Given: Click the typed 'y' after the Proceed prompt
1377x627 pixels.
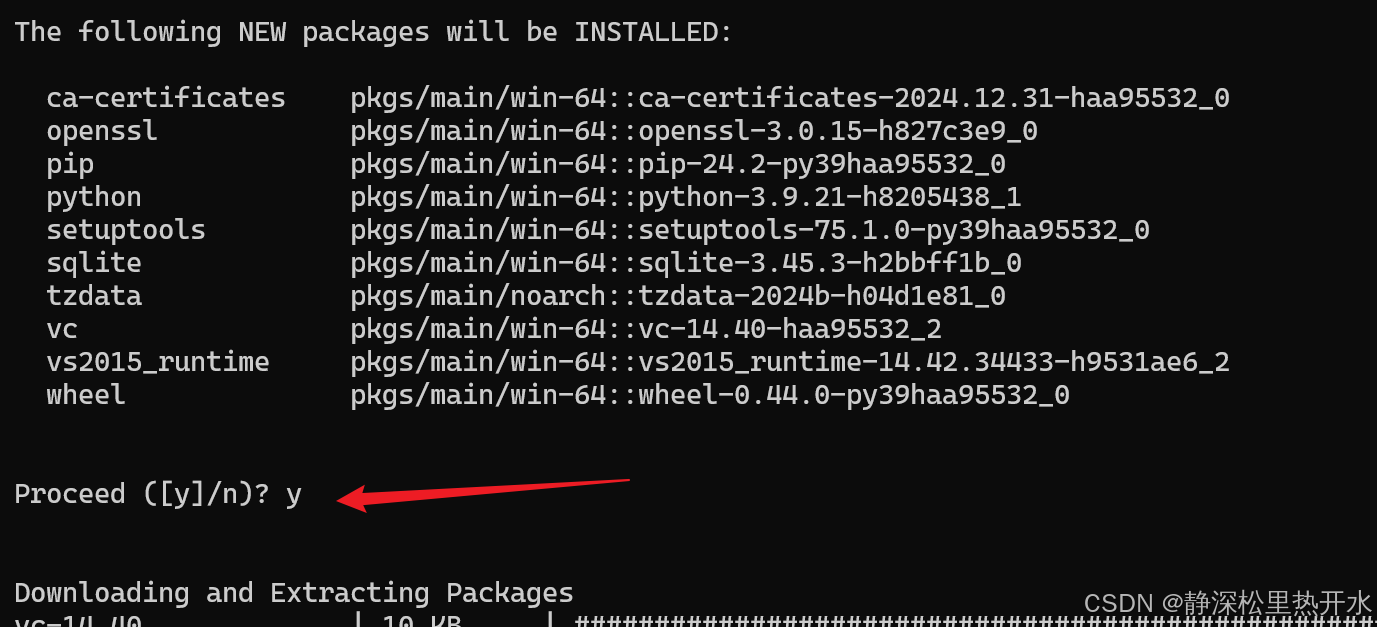Looking at the screenshot, I should point(293,494).
